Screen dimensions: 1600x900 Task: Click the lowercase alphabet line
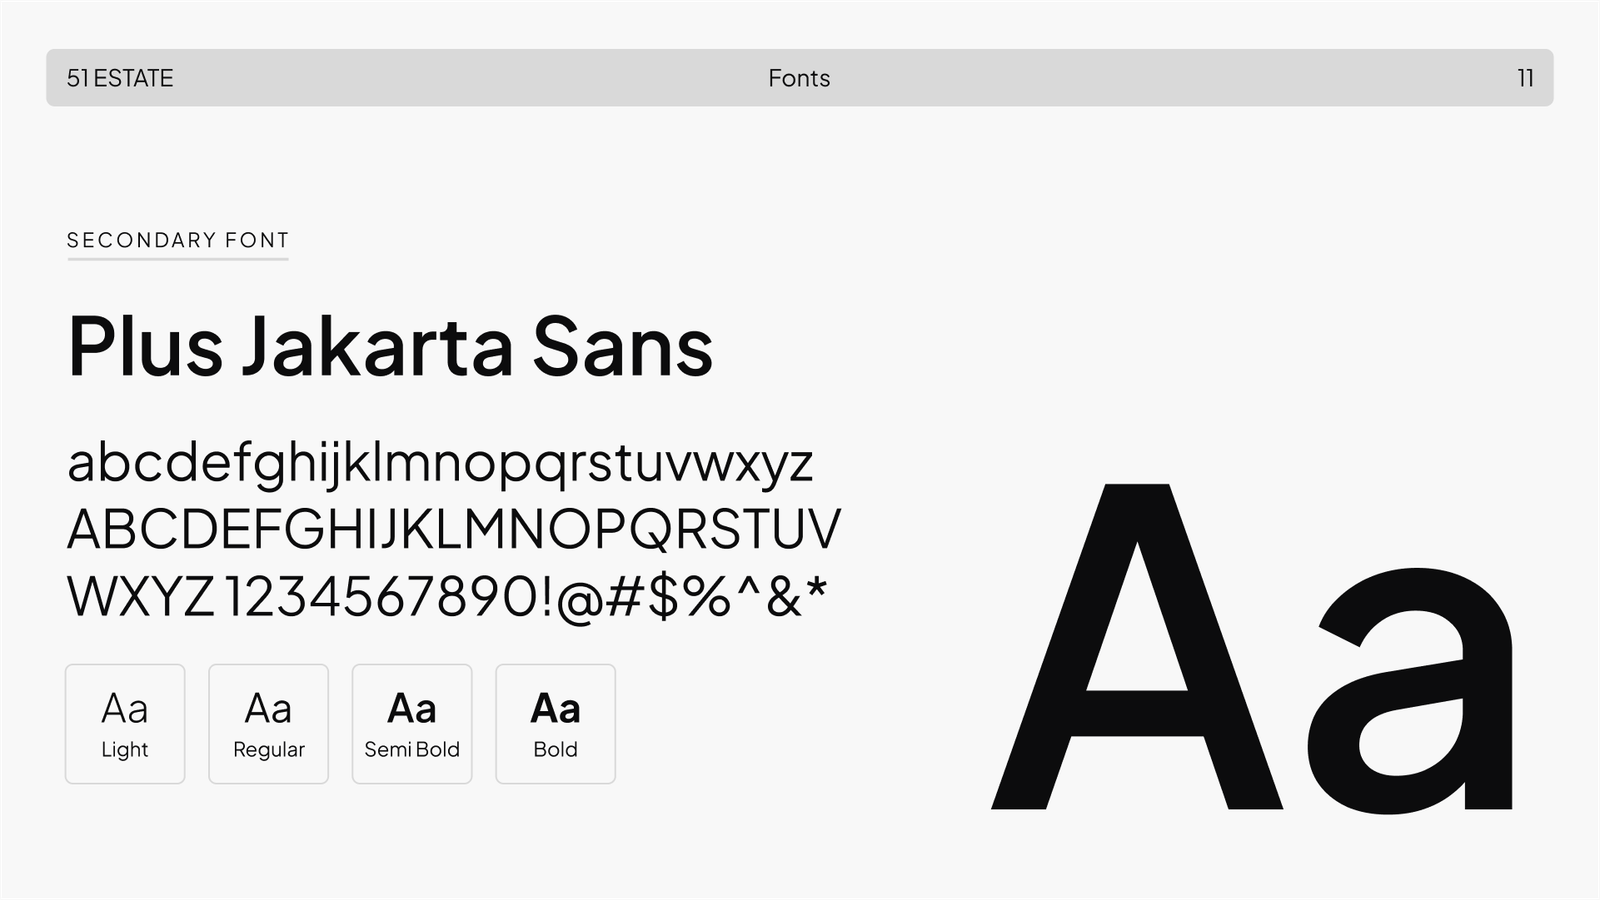tap(440, 464)
